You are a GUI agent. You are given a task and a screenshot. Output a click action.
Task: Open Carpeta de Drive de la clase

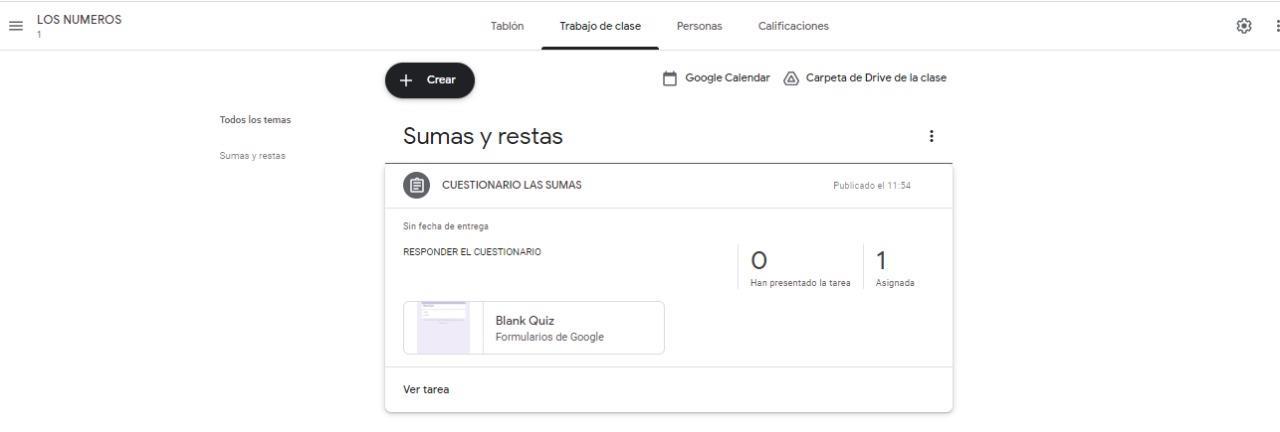876,78
